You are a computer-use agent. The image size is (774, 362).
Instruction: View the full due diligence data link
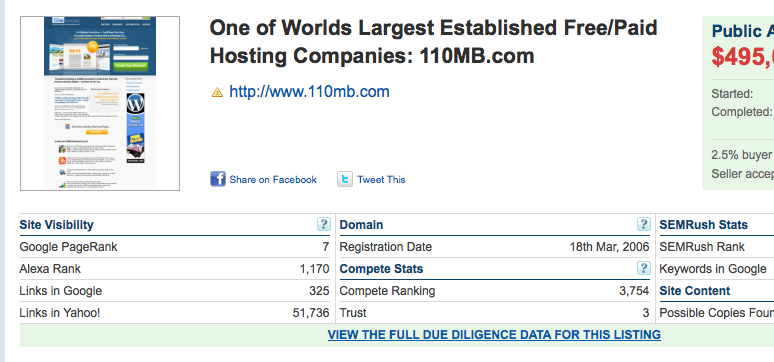coord(494,334)
